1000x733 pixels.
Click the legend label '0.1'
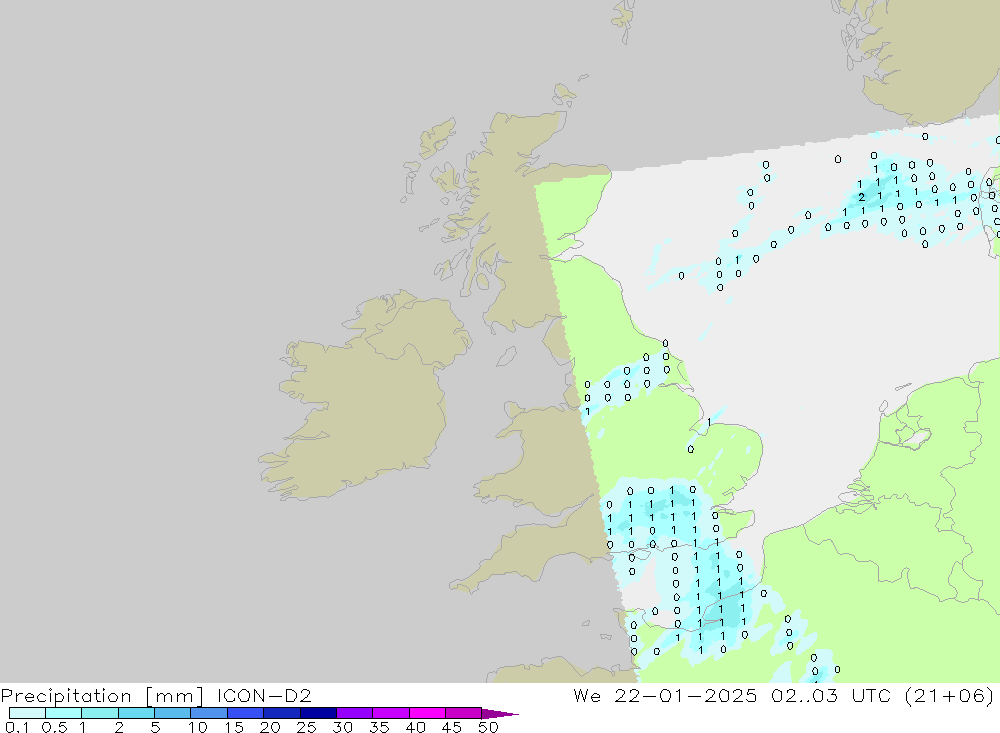(x=17, y=727)
